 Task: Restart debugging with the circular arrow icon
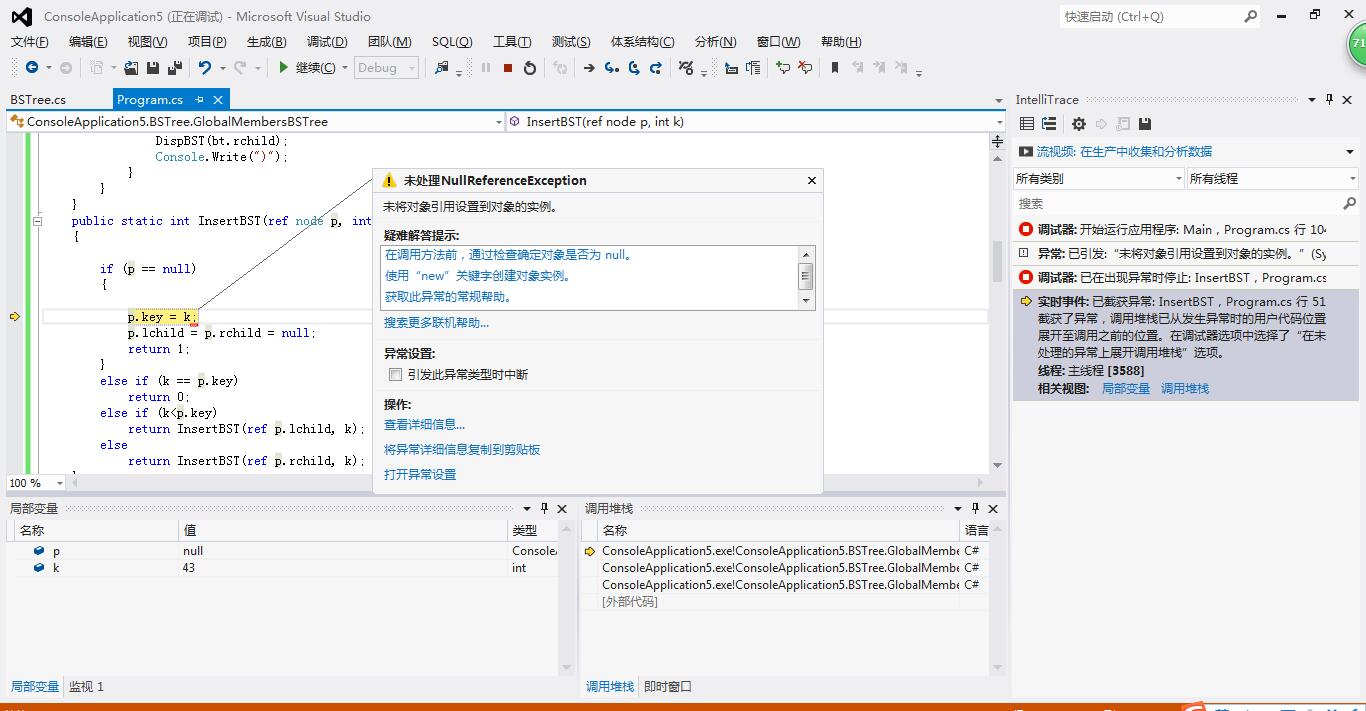pos(530,68)
